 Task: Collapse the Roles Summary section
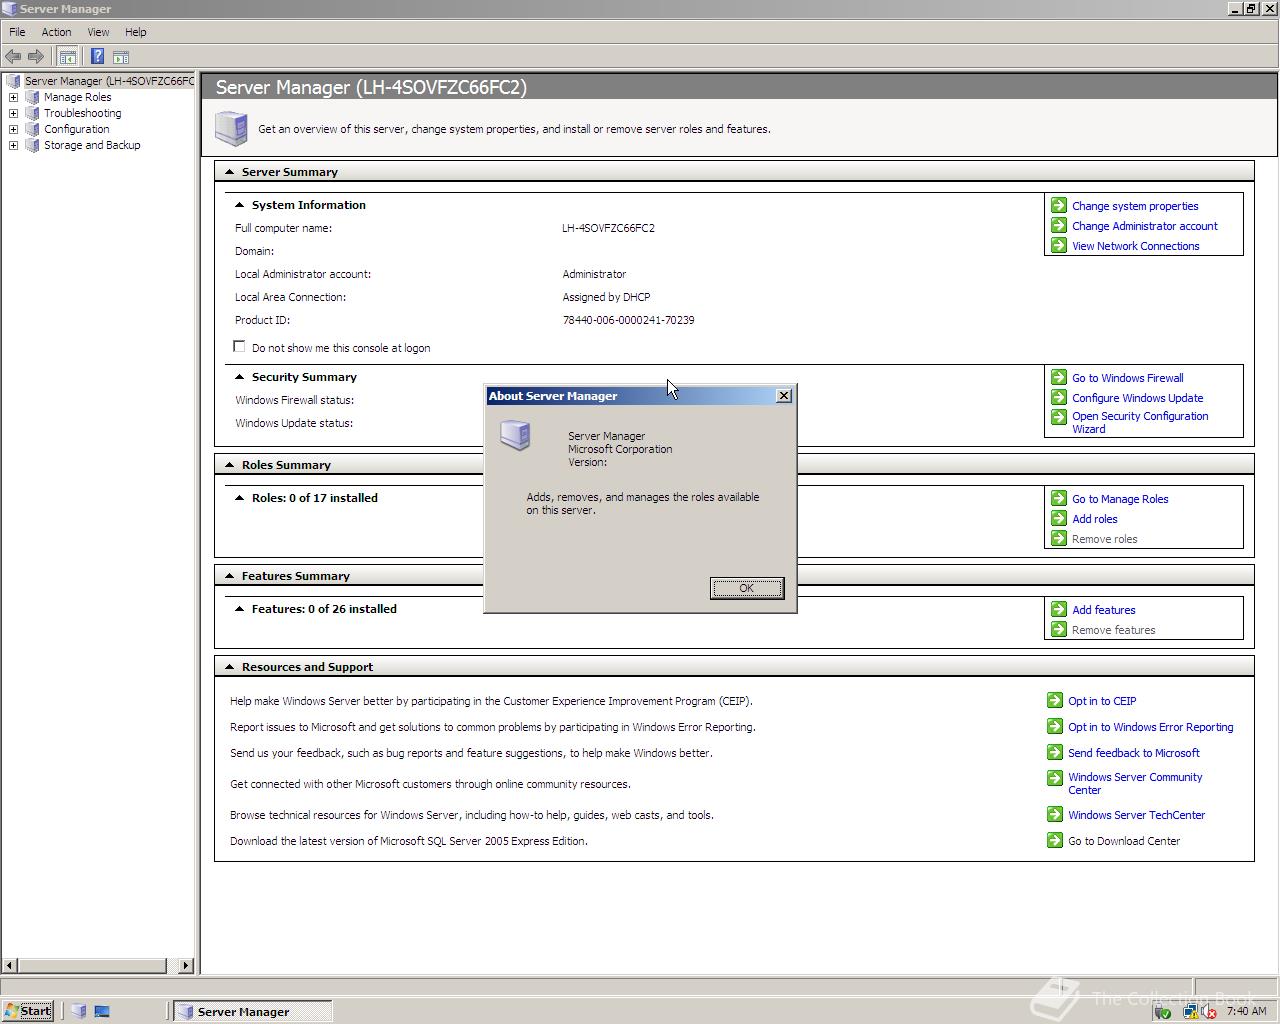229,465
